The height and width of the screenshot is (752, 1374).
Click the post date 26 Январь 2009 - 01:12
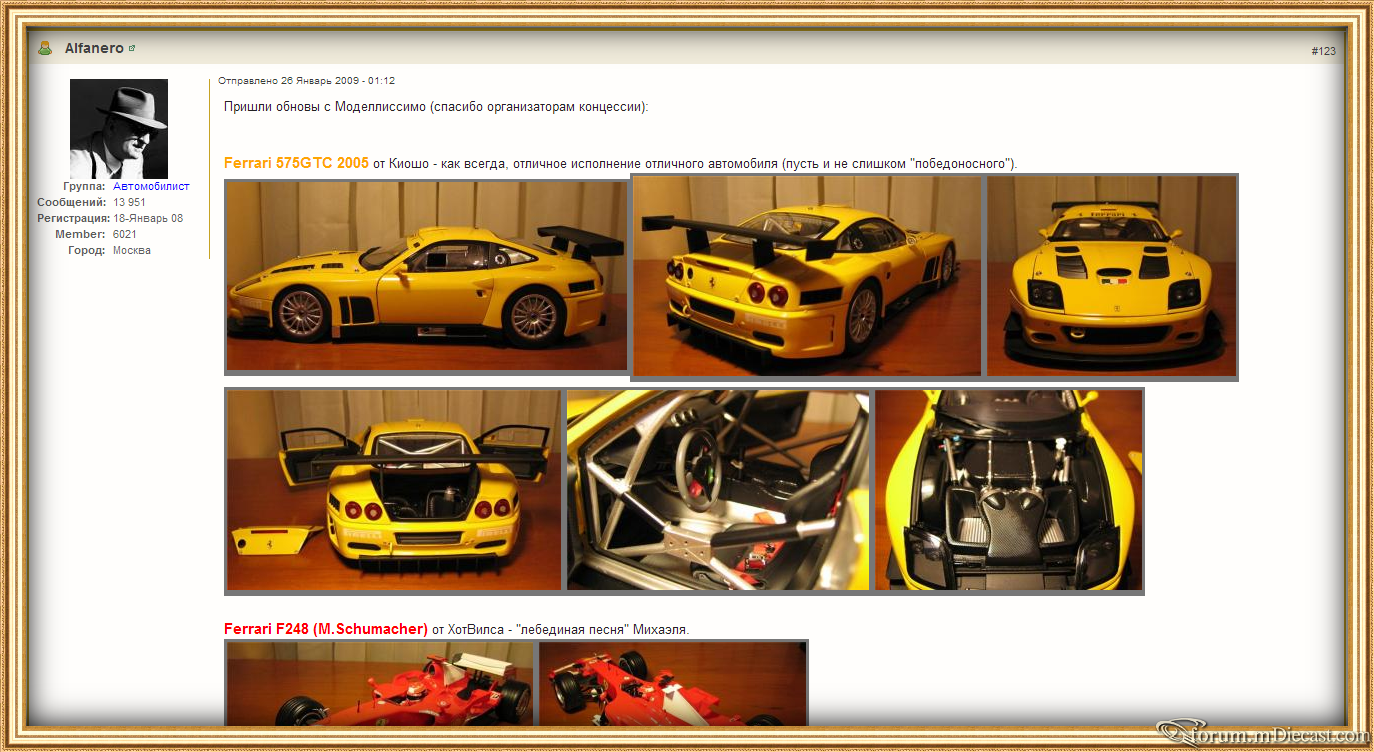338,81
